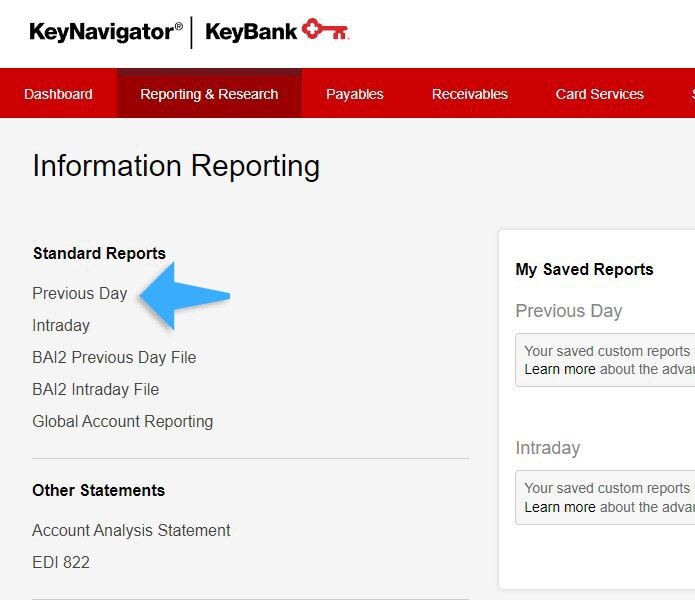Select the BAI2 Previous Day File report
695x600 pixels.
[114, 358]
